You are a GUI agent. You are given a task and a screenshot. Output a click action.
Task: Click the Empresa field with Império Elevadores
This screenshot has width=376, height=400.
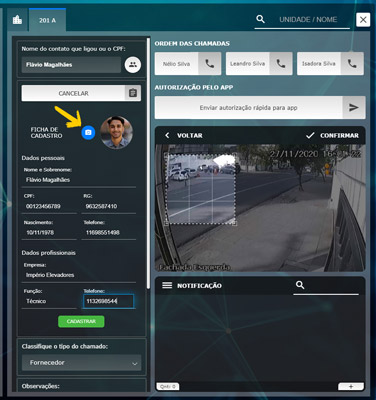point(79,275)
